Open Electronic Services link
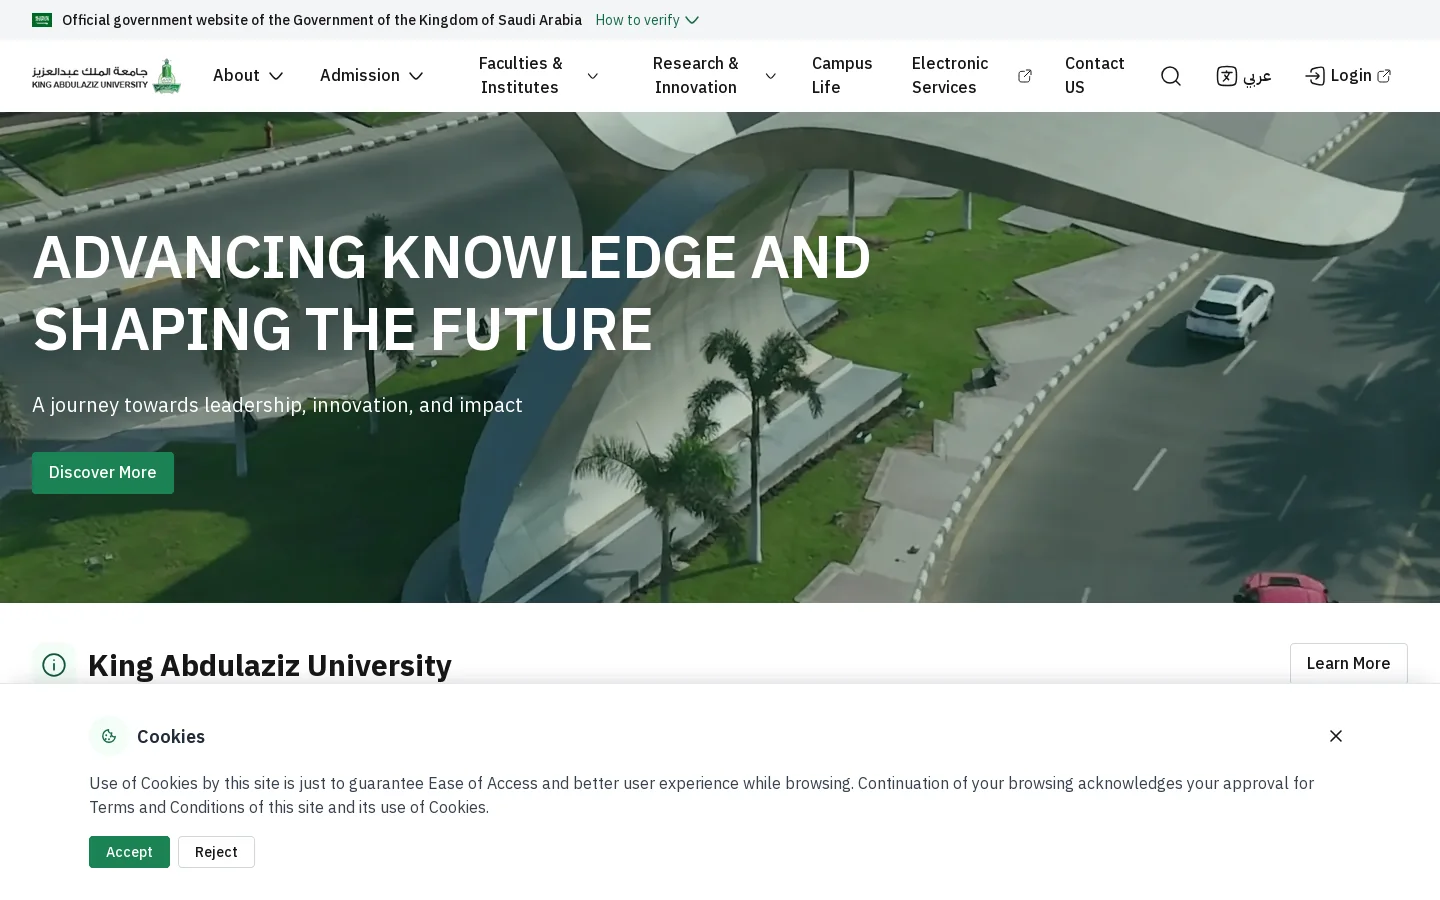Viewport: 1440px width, 900px height. tap(950, 76)
